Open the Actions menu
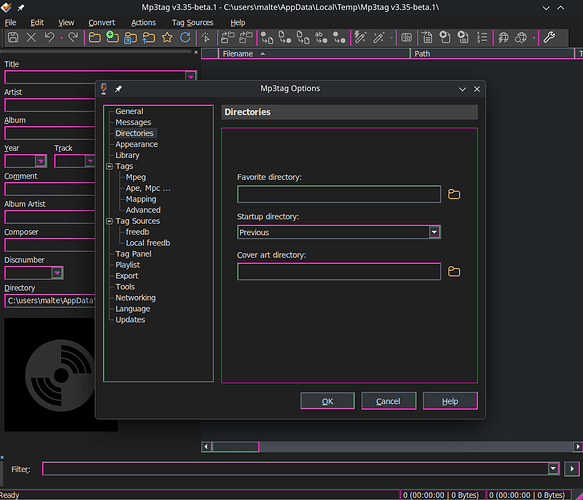The height and width of the screenshot is (500, 583). [143, 23]
